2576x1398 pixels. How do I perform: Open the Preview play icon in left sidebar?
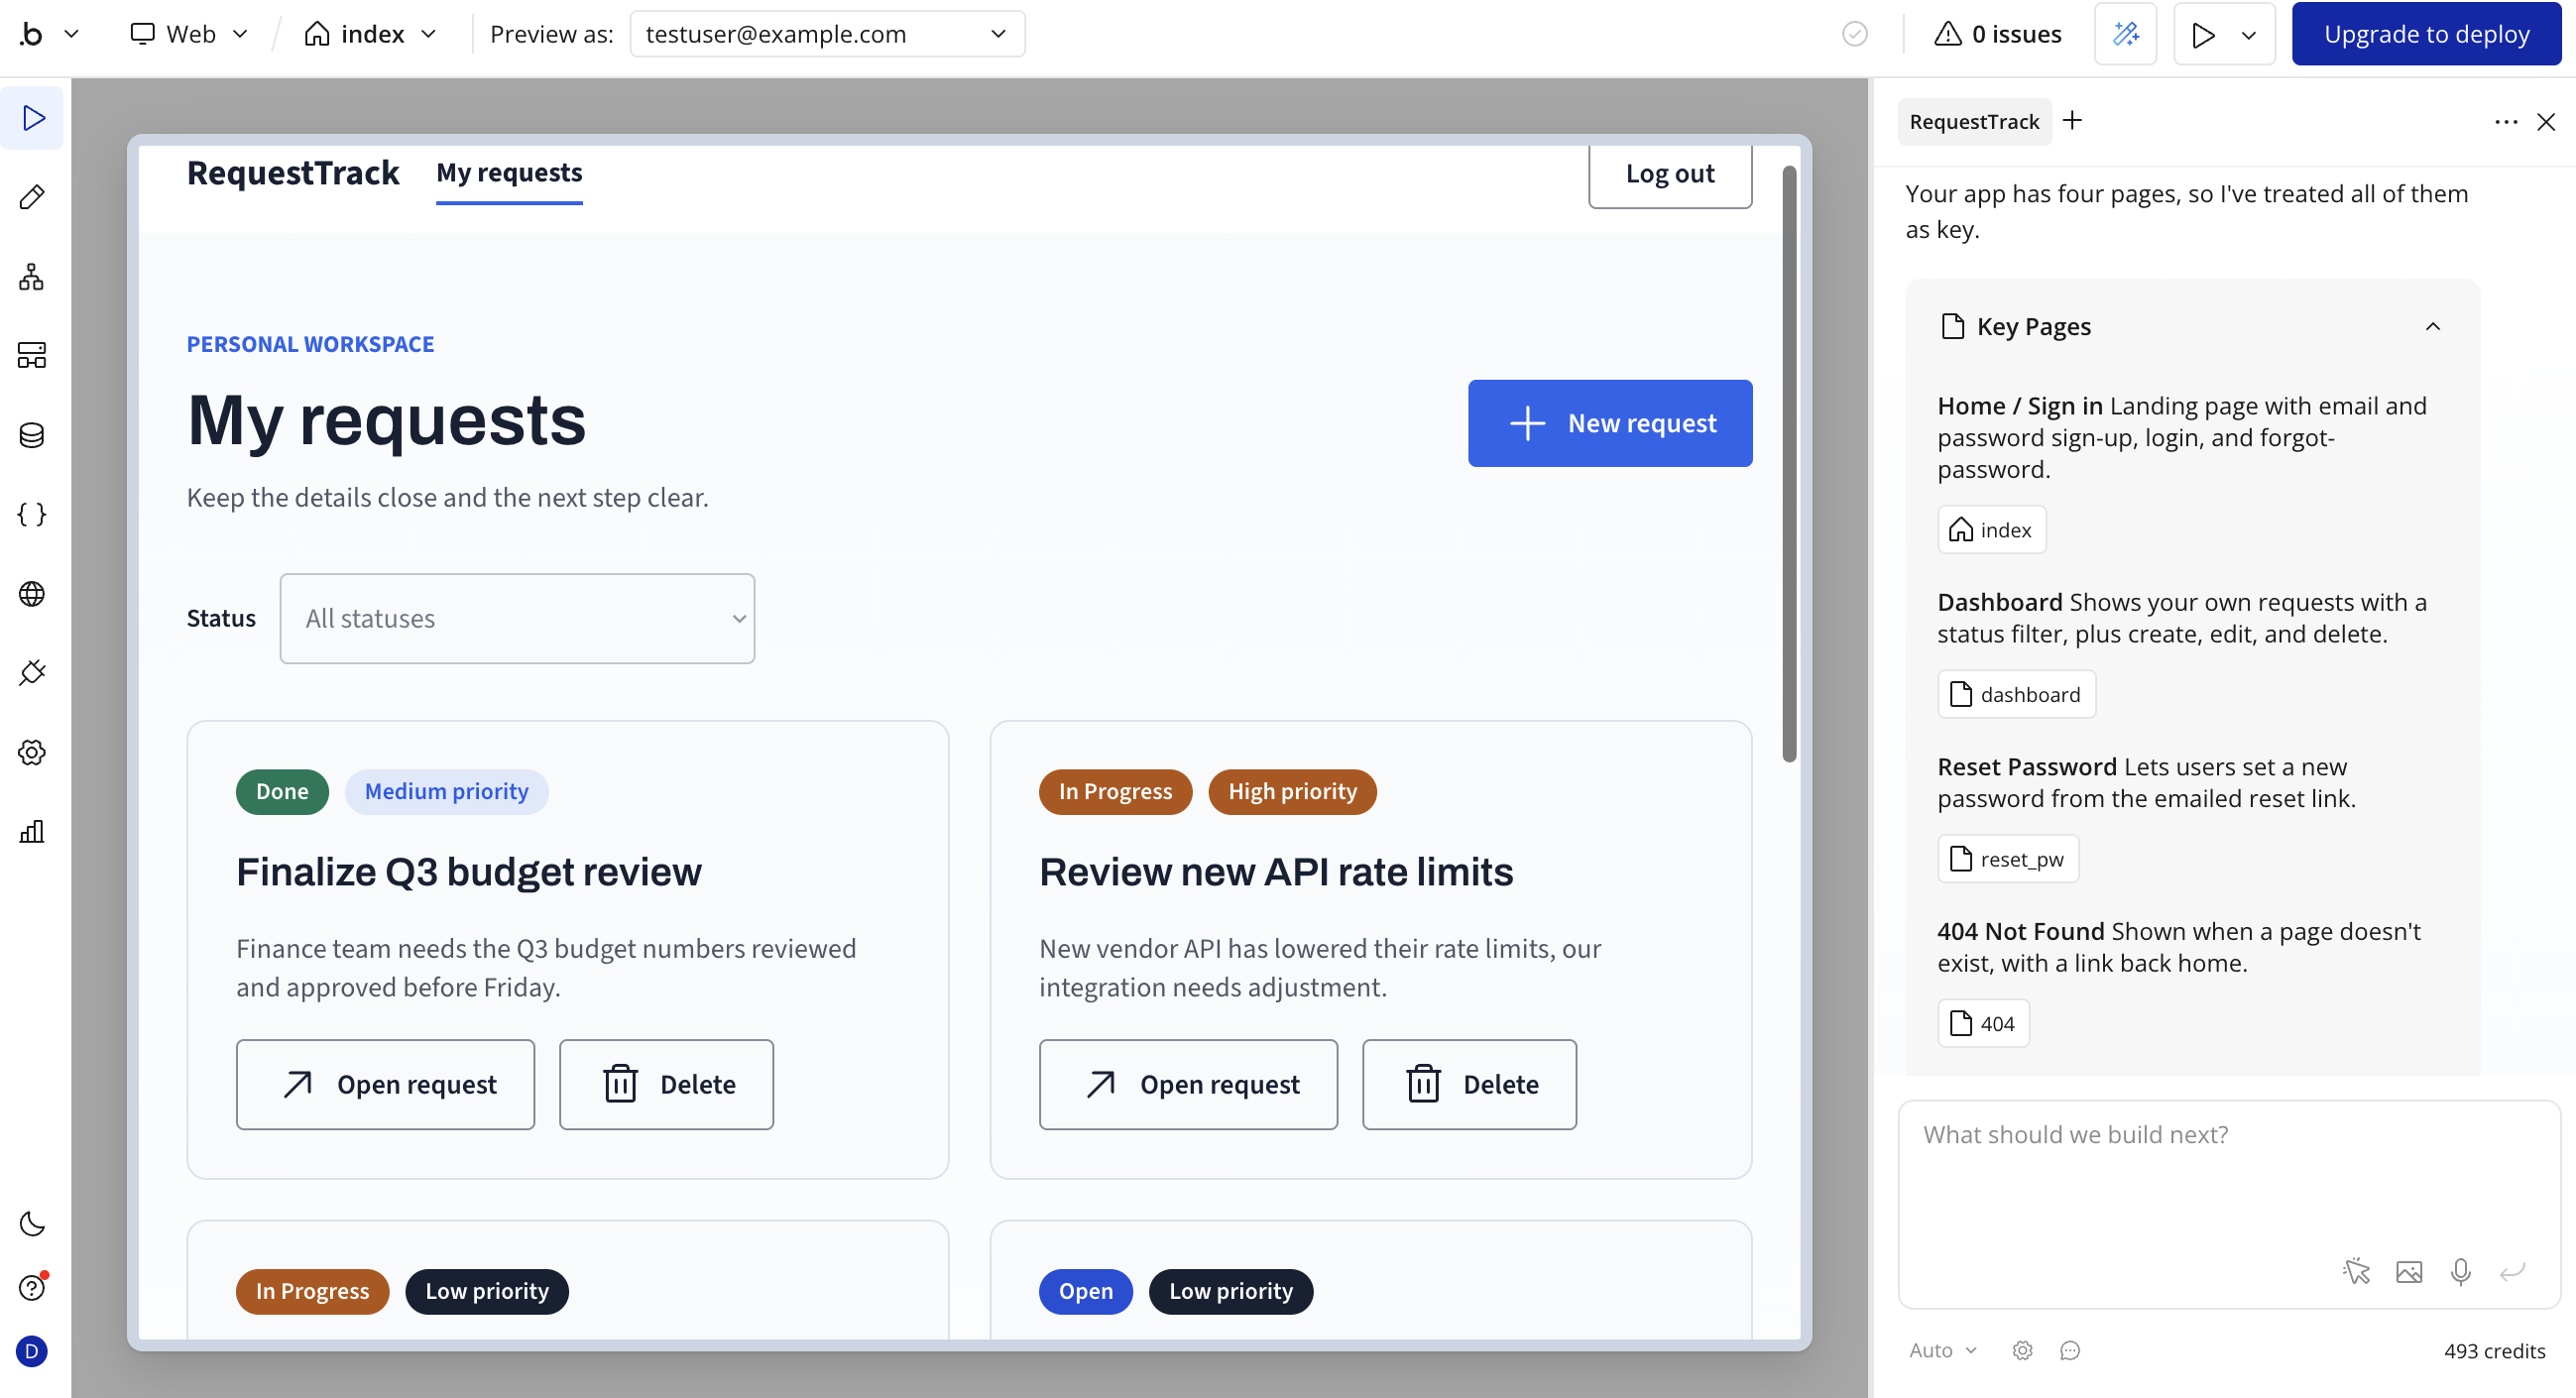32,118
